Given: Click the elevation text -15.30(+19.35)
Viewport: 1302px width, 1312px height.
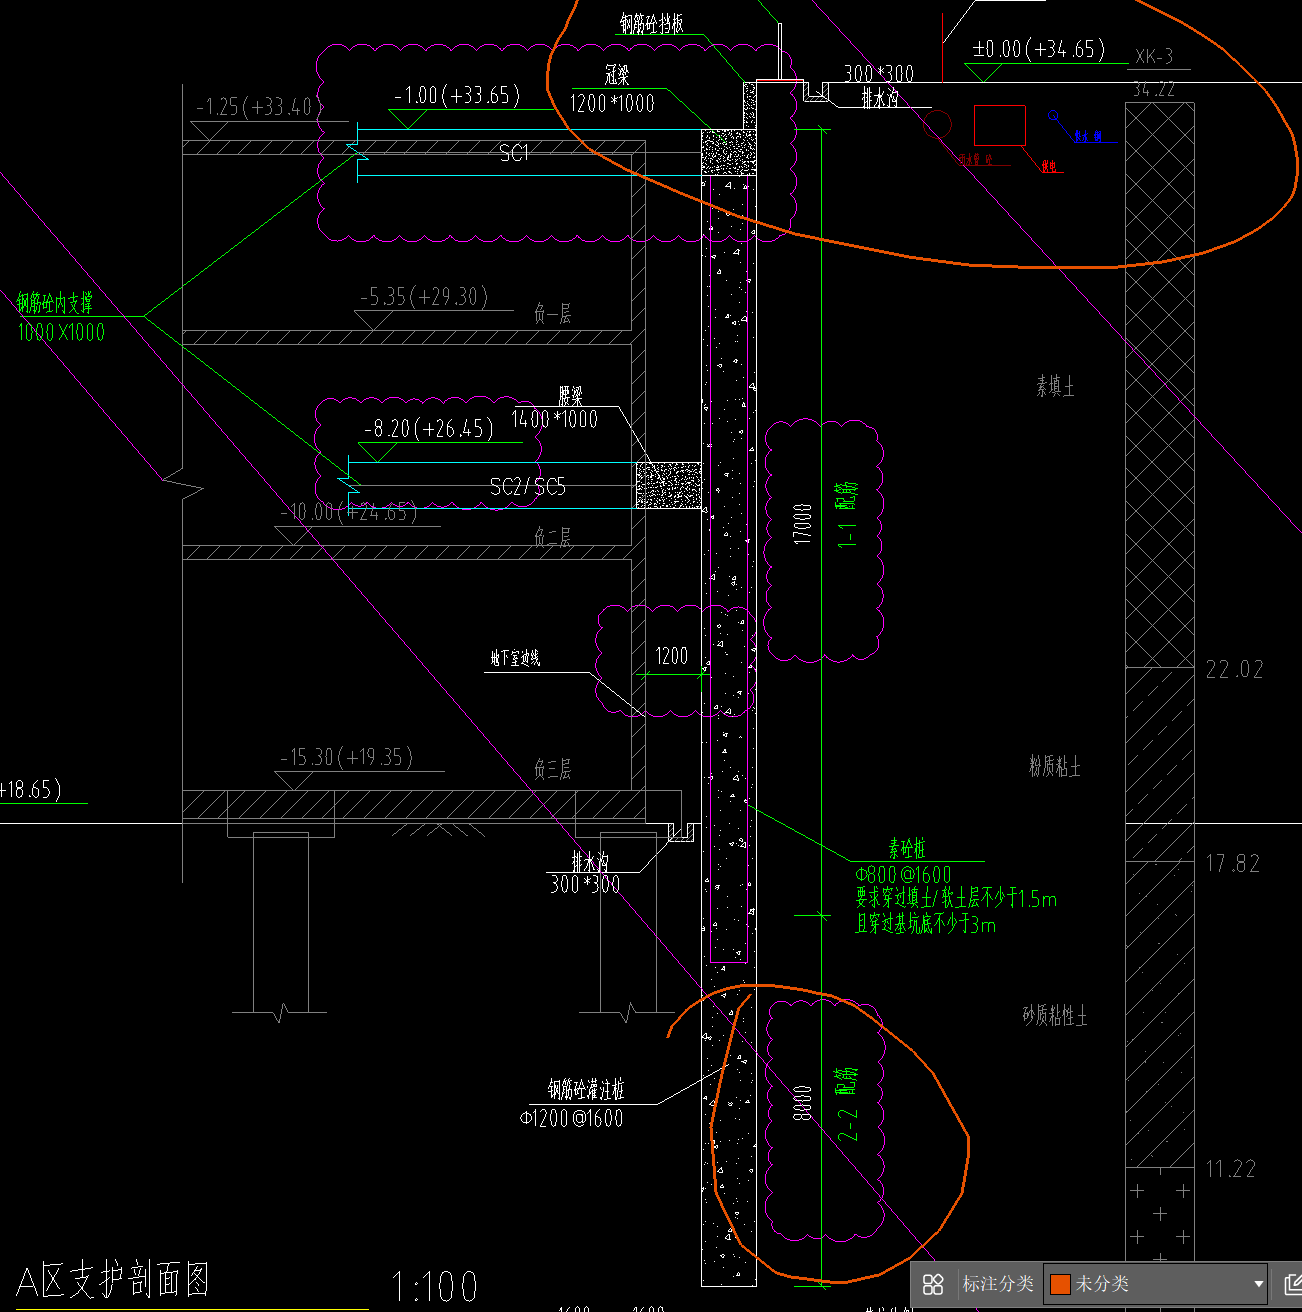Looking at the screenshot, I should 346,757.
